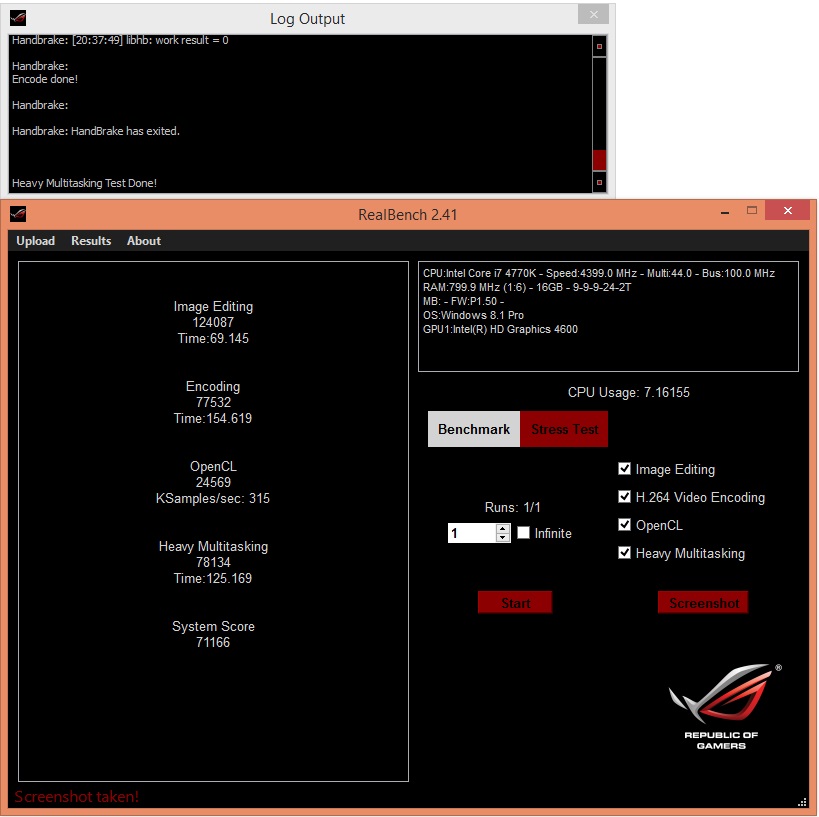This screenshot has height=817, width=819.
Task: Click 'Encode done!' log line
Action: [45, 79]
